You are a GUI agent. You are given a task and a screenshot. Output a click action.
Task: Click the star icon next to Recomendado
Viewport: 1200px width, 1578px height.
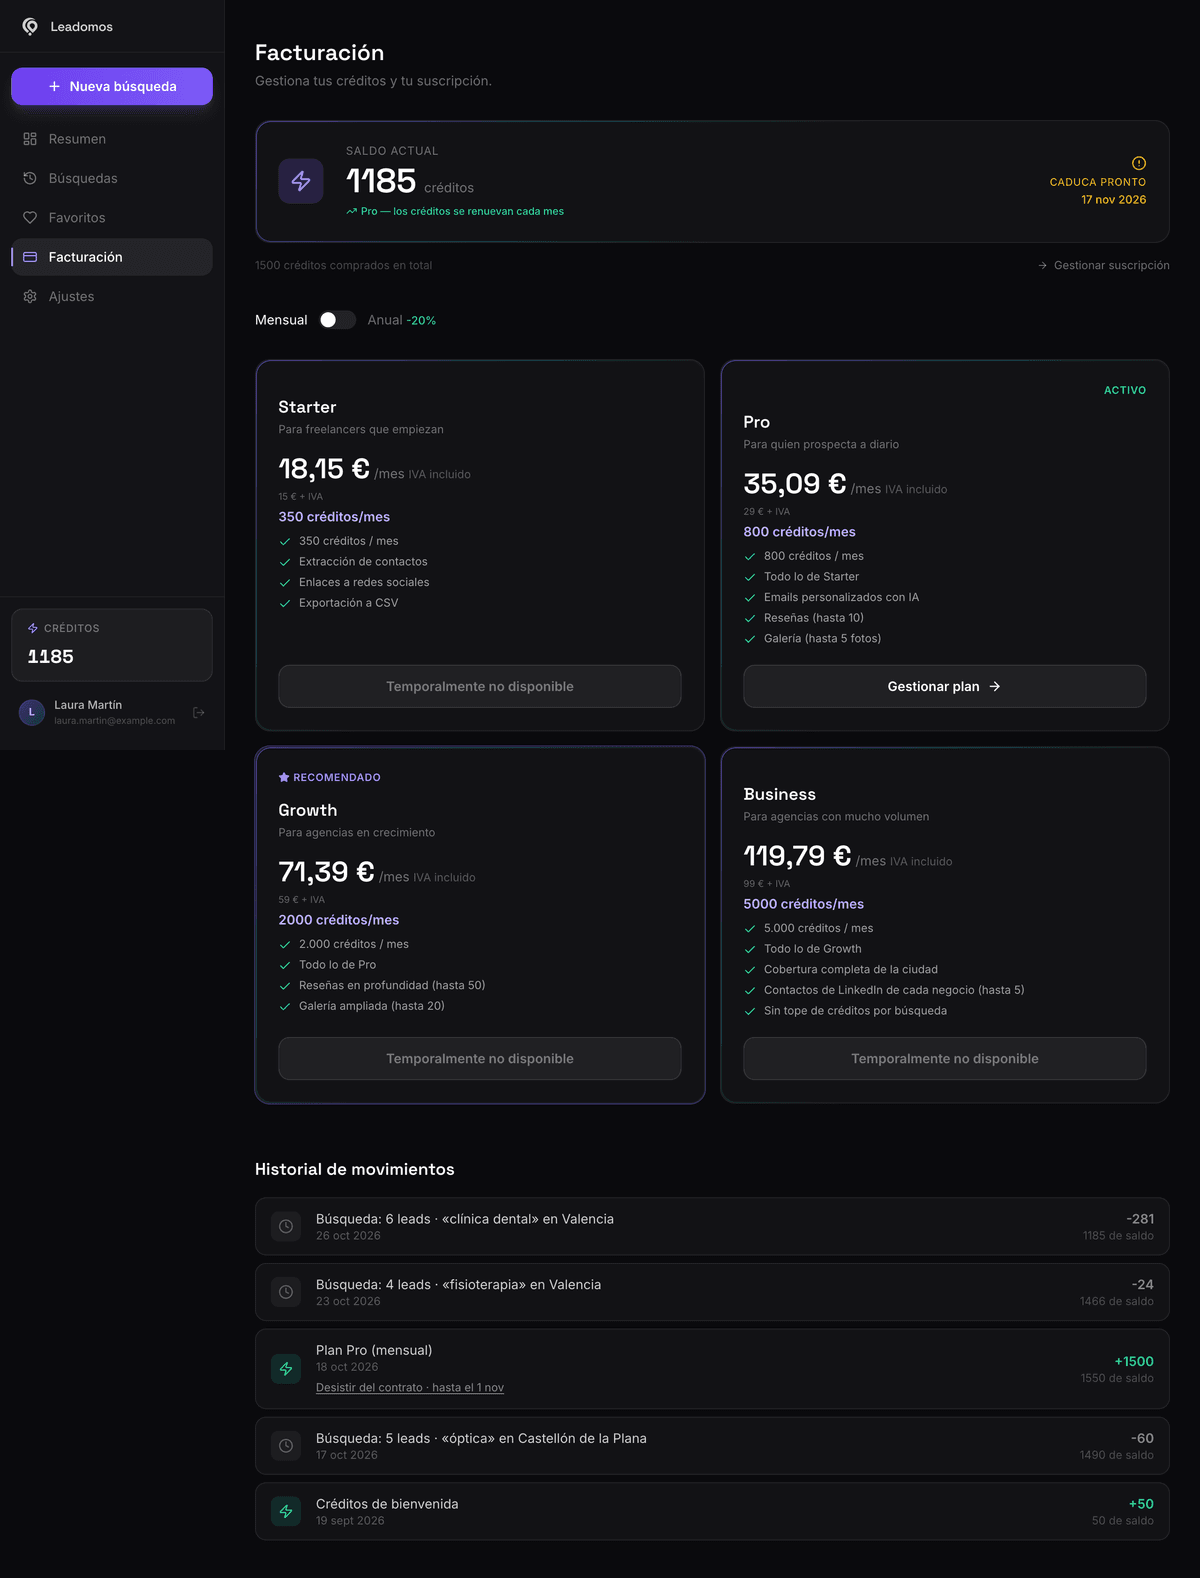284,777
